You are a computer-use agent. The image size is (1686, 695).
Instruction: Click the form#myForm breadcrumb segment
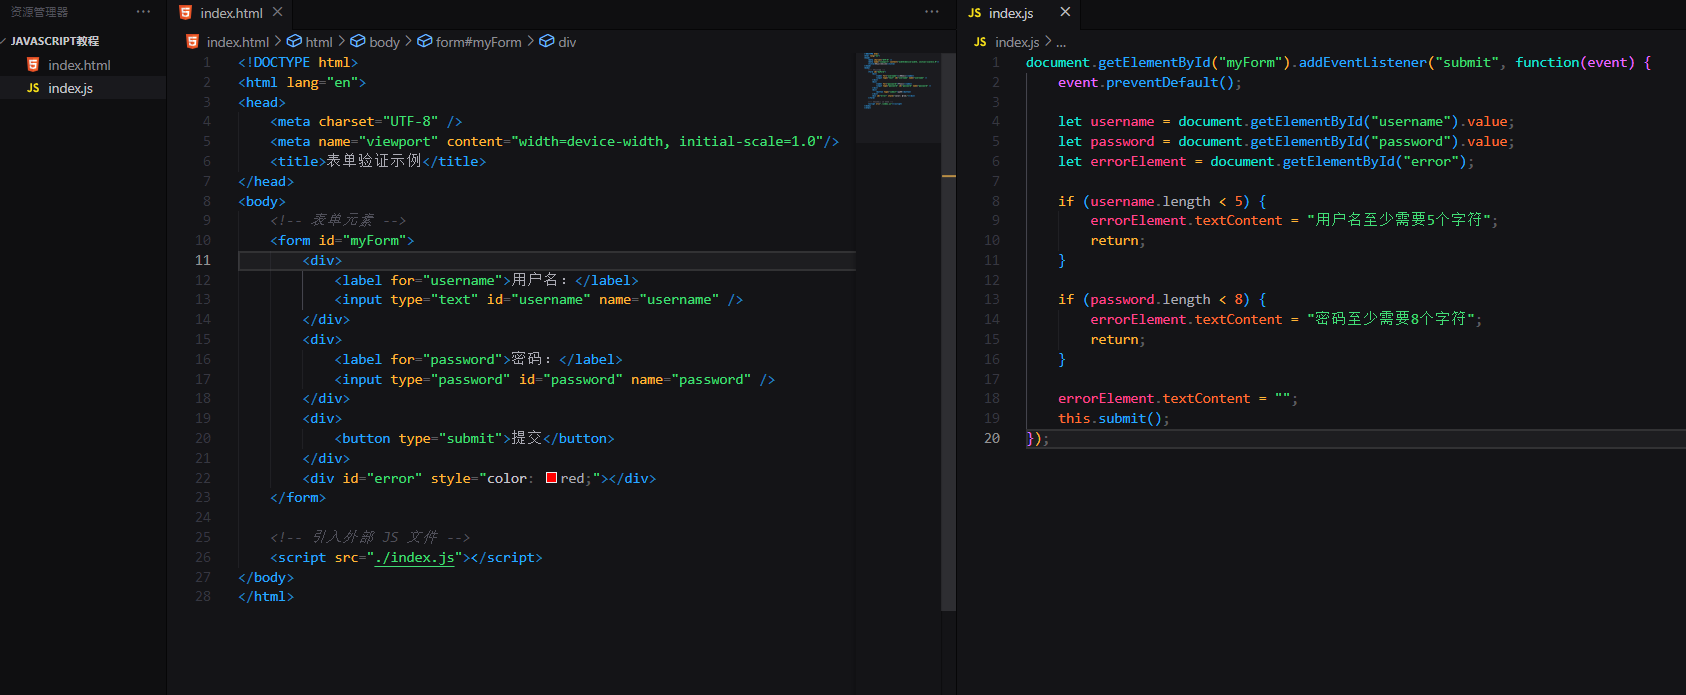point(478,42)
